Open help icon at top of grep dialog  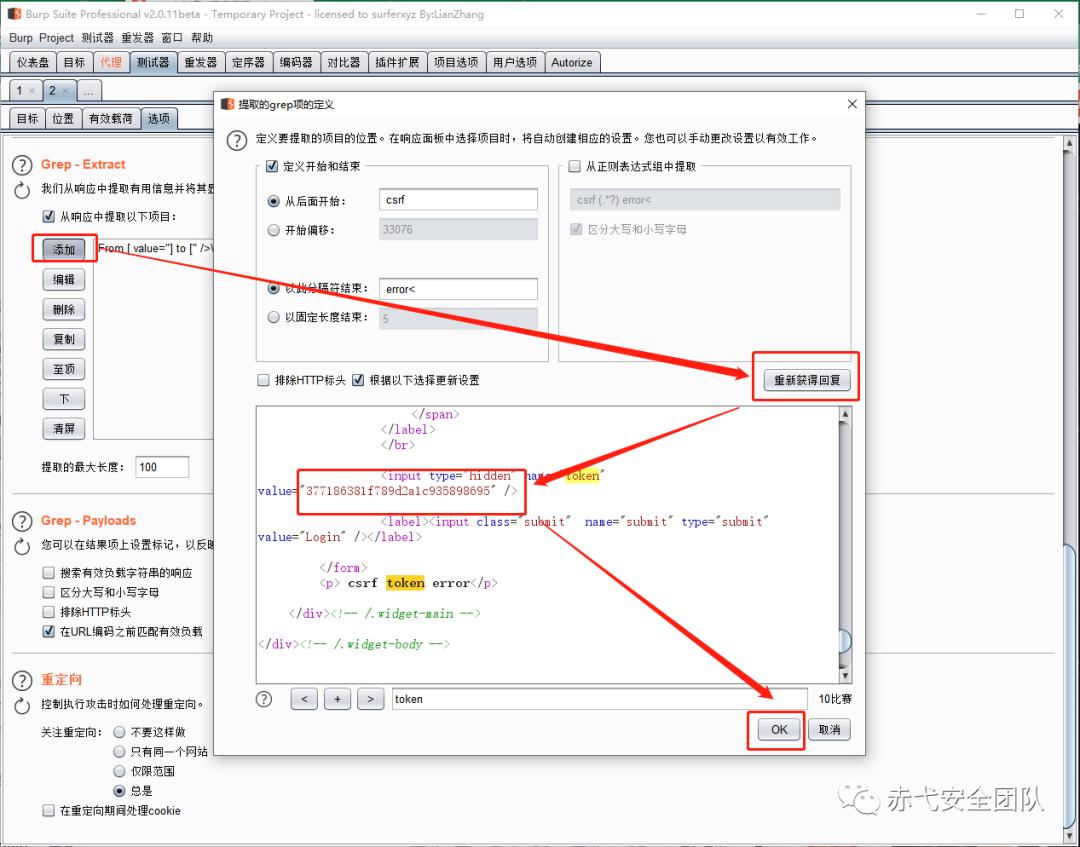(x=237, y=140)
